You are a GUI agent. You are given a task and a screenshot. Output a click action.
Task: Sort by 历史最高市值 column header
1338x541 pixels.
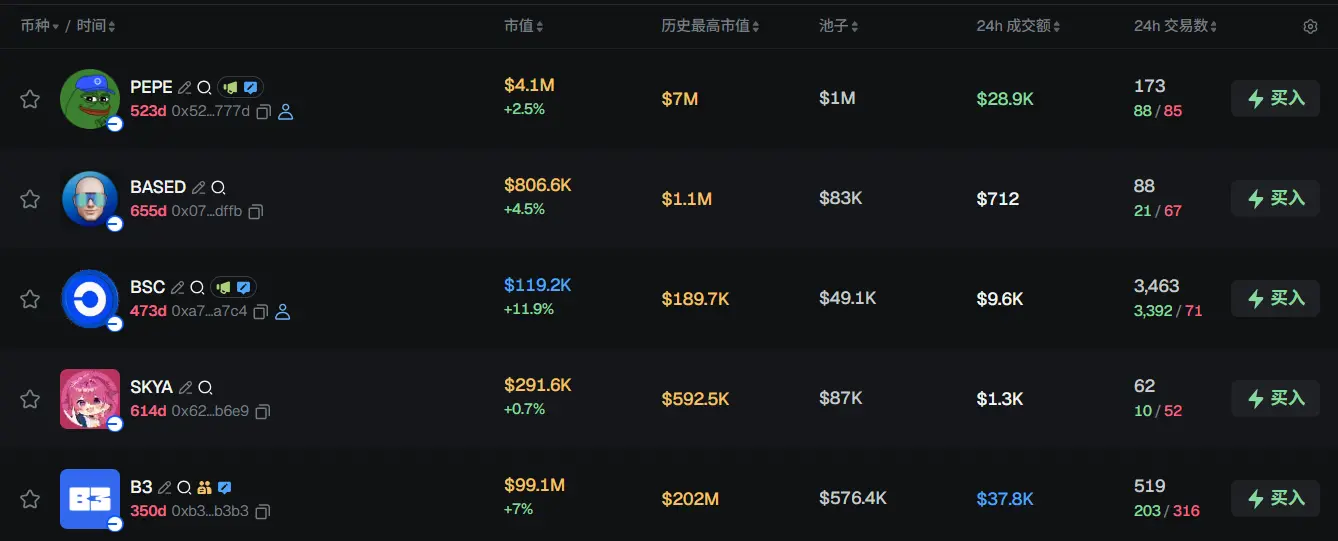coord(710,26)
